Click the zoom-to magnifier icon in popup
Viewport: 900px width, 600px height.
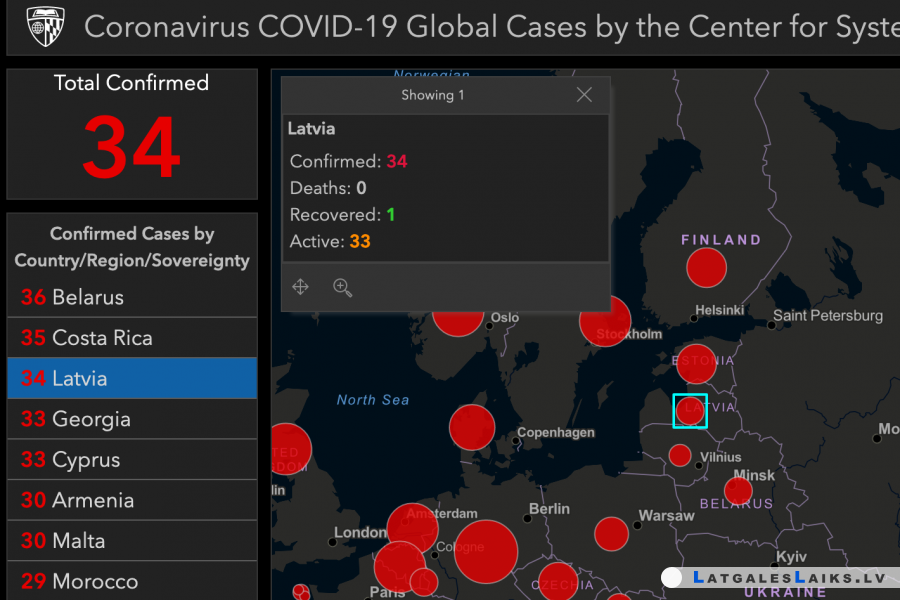coord(343,287)
